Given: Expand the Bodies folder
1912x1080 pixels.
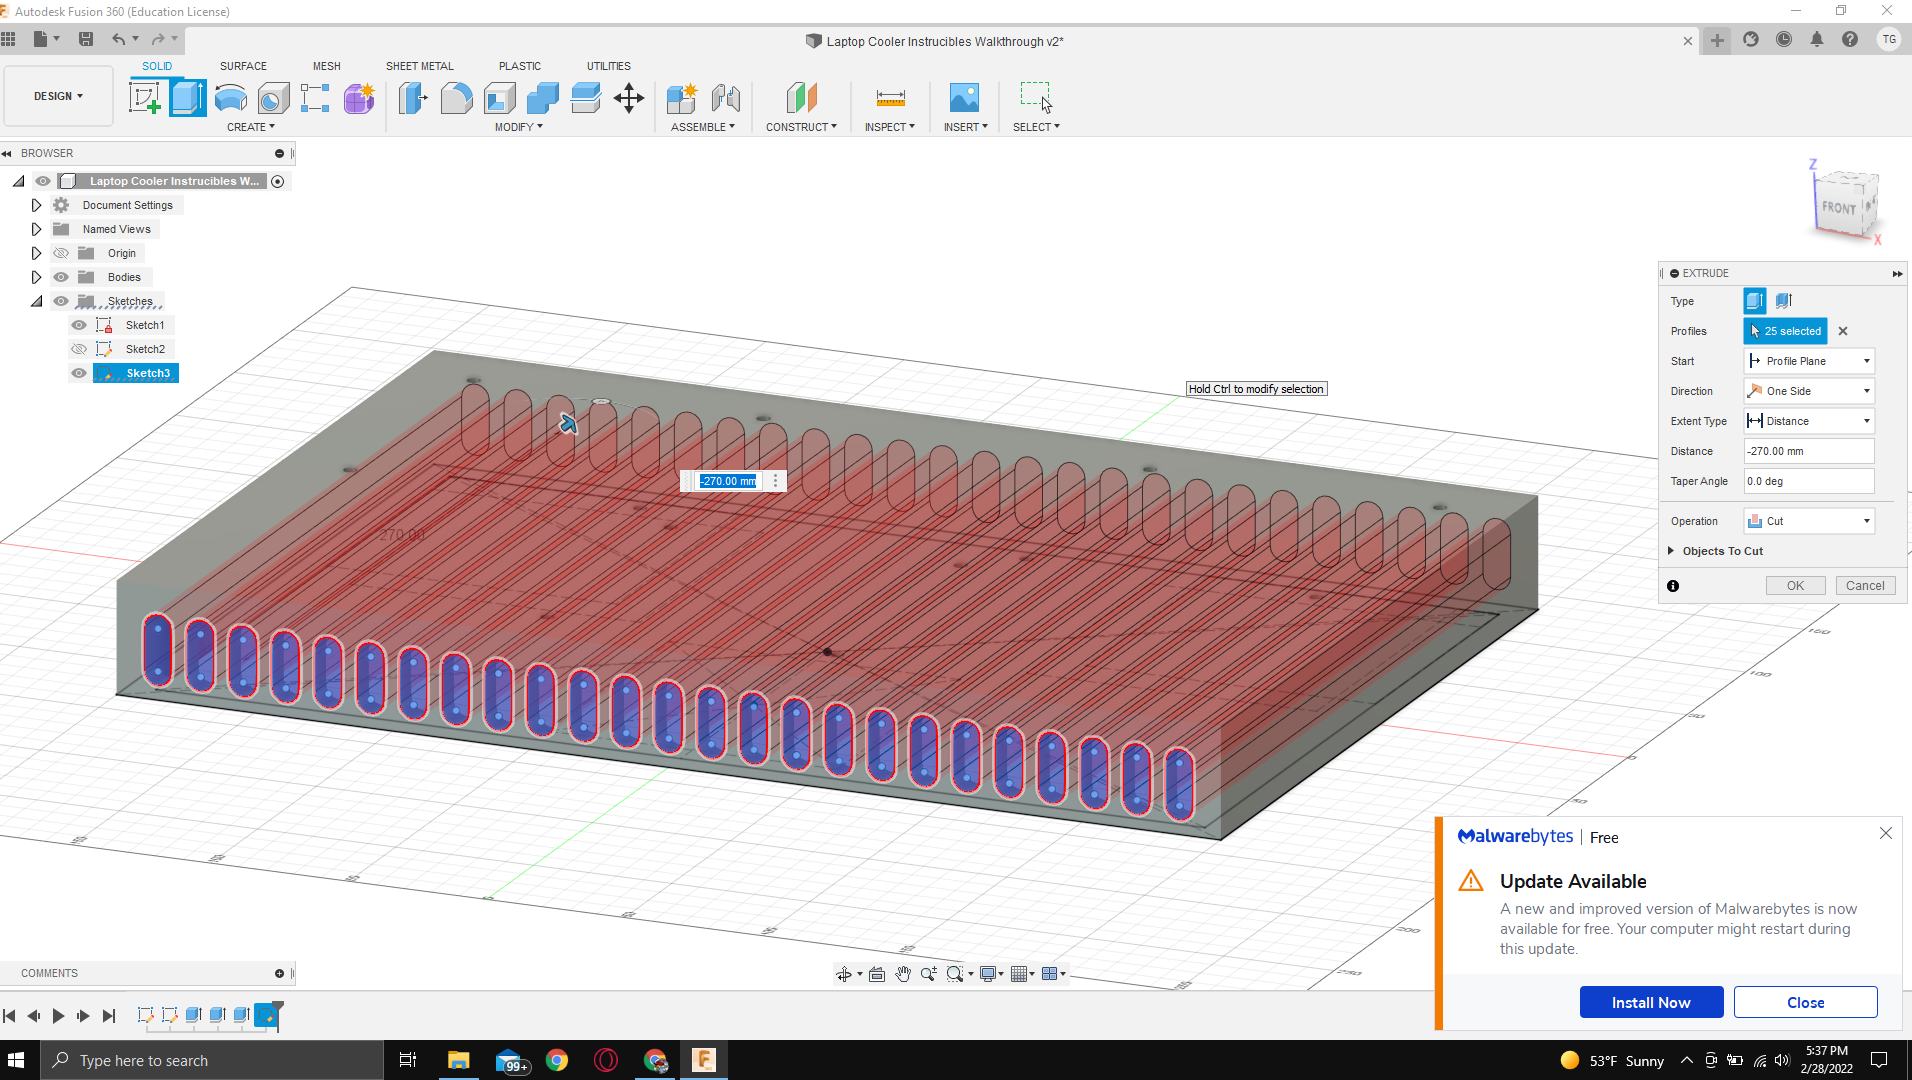Looking at the screenshot, I should pyautogui.click(x=36, y=277).
